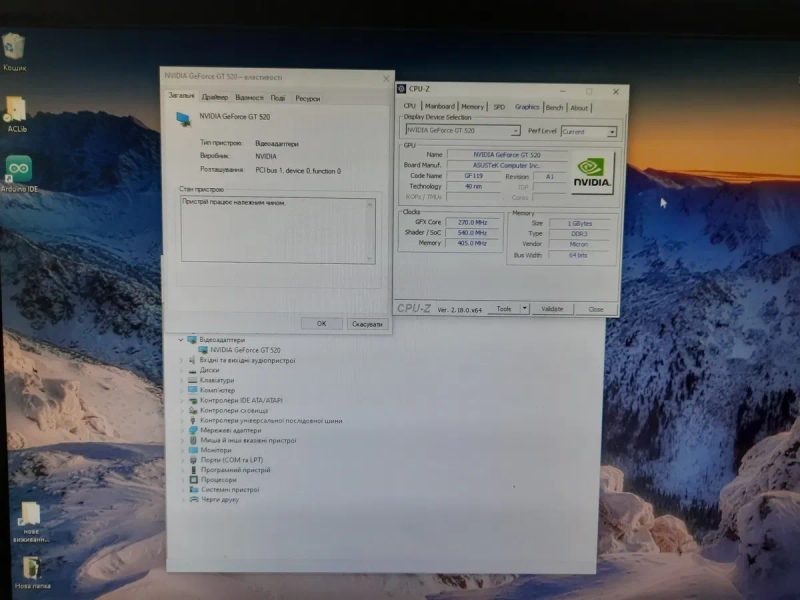Click the CPU-Z title bar app icon
This screenshot has height=600, width=800.
coord(402,89)
